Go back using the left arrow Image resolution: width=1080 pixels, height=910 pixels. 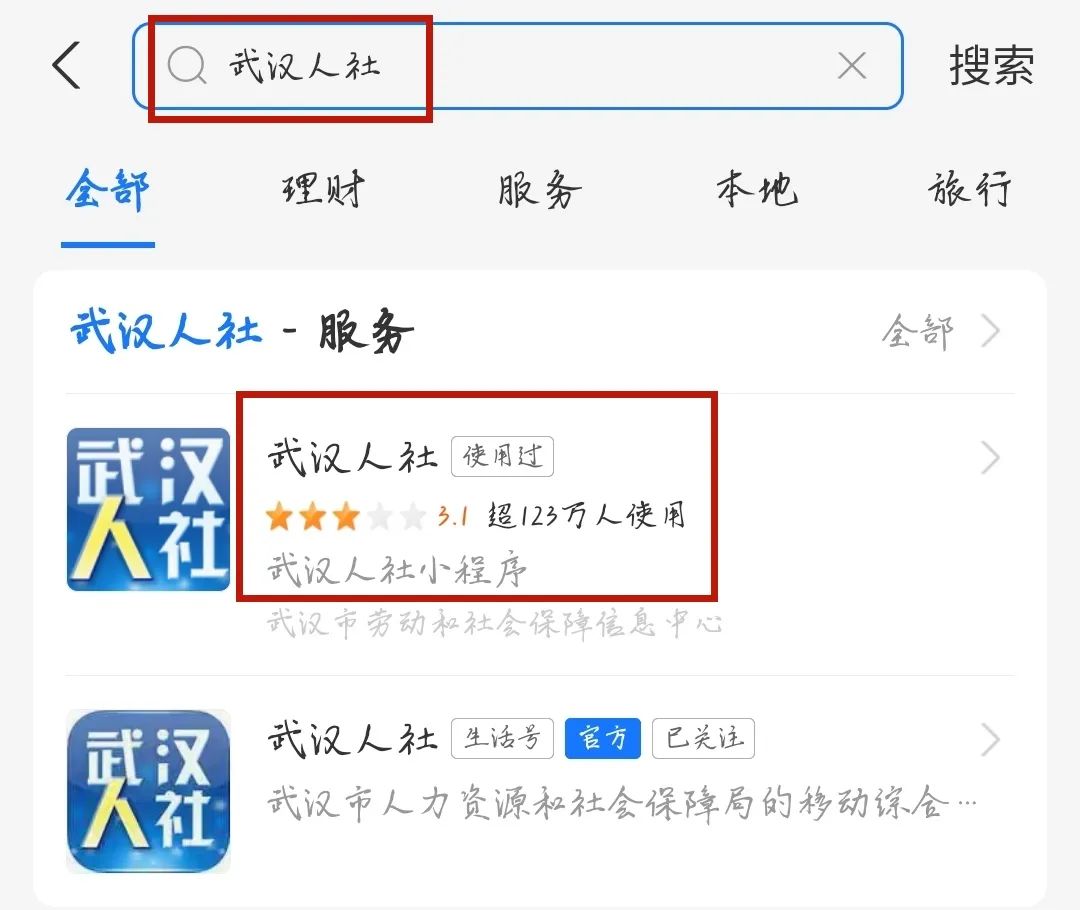66,65
